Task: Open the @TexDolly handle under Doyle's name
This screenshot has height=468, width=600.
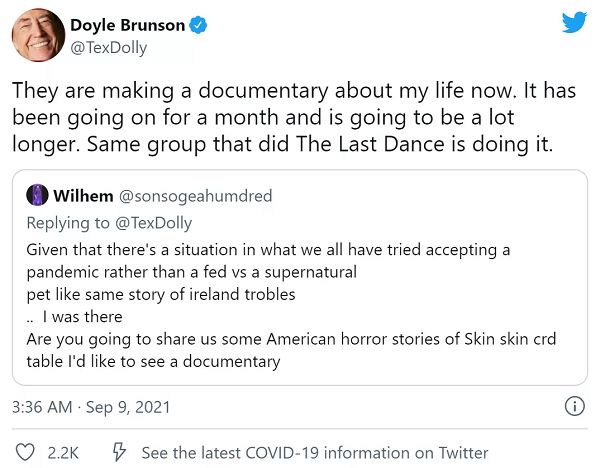Action: 108,46
